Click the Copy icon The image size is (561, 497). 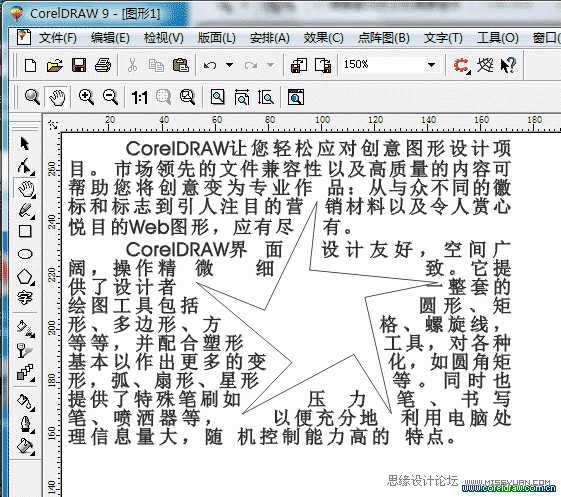[x=156, y=65]
